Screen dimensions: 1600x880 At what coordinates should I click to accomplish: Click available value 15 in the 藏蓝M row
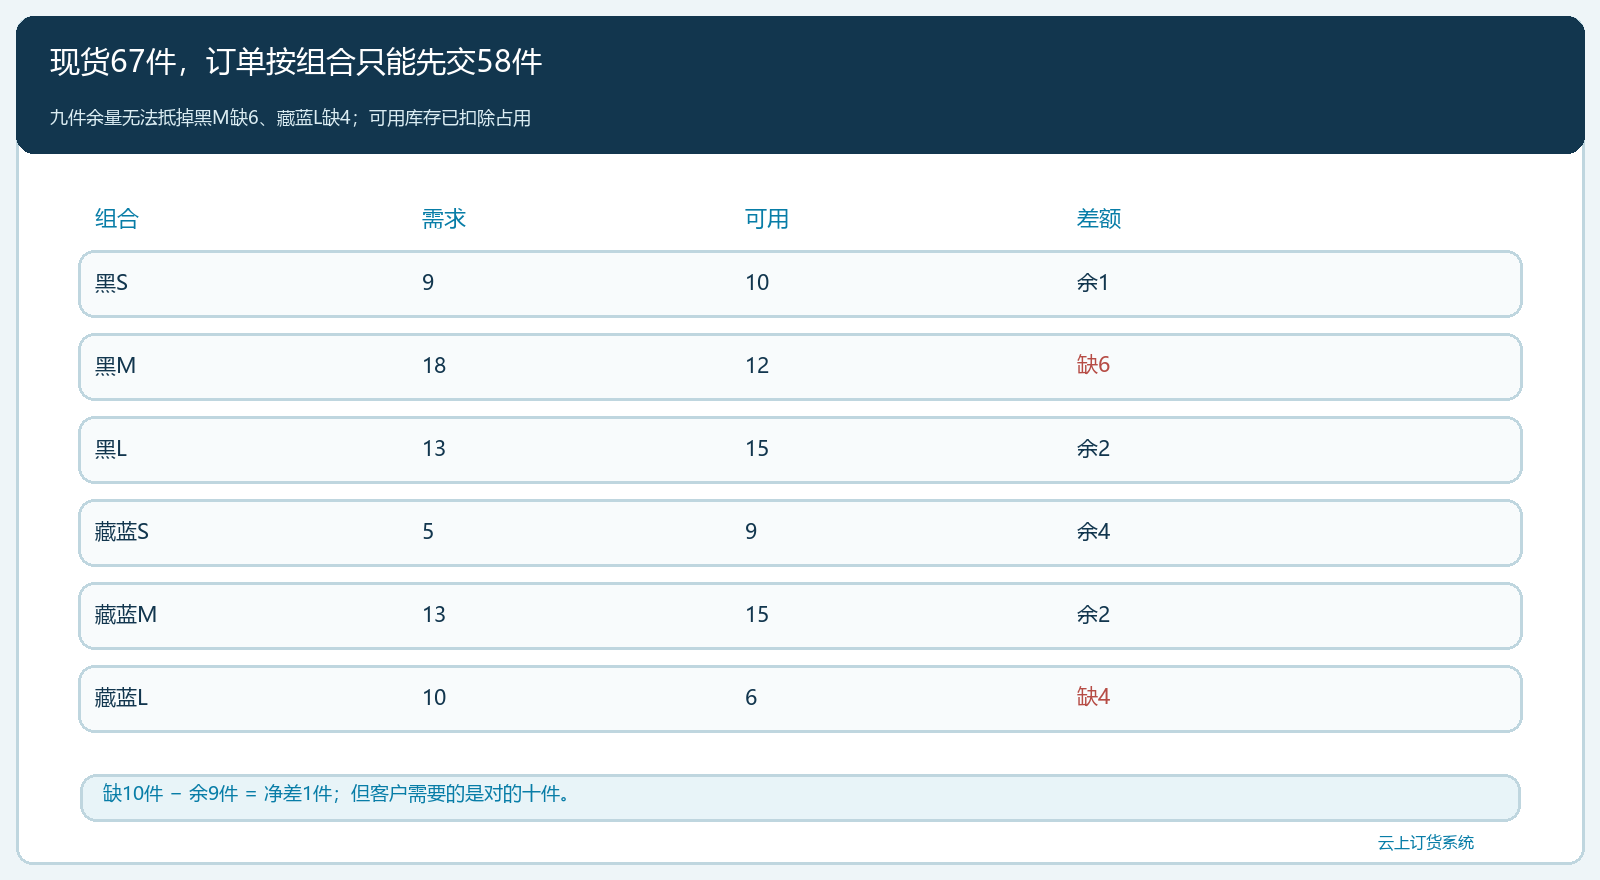757,615
